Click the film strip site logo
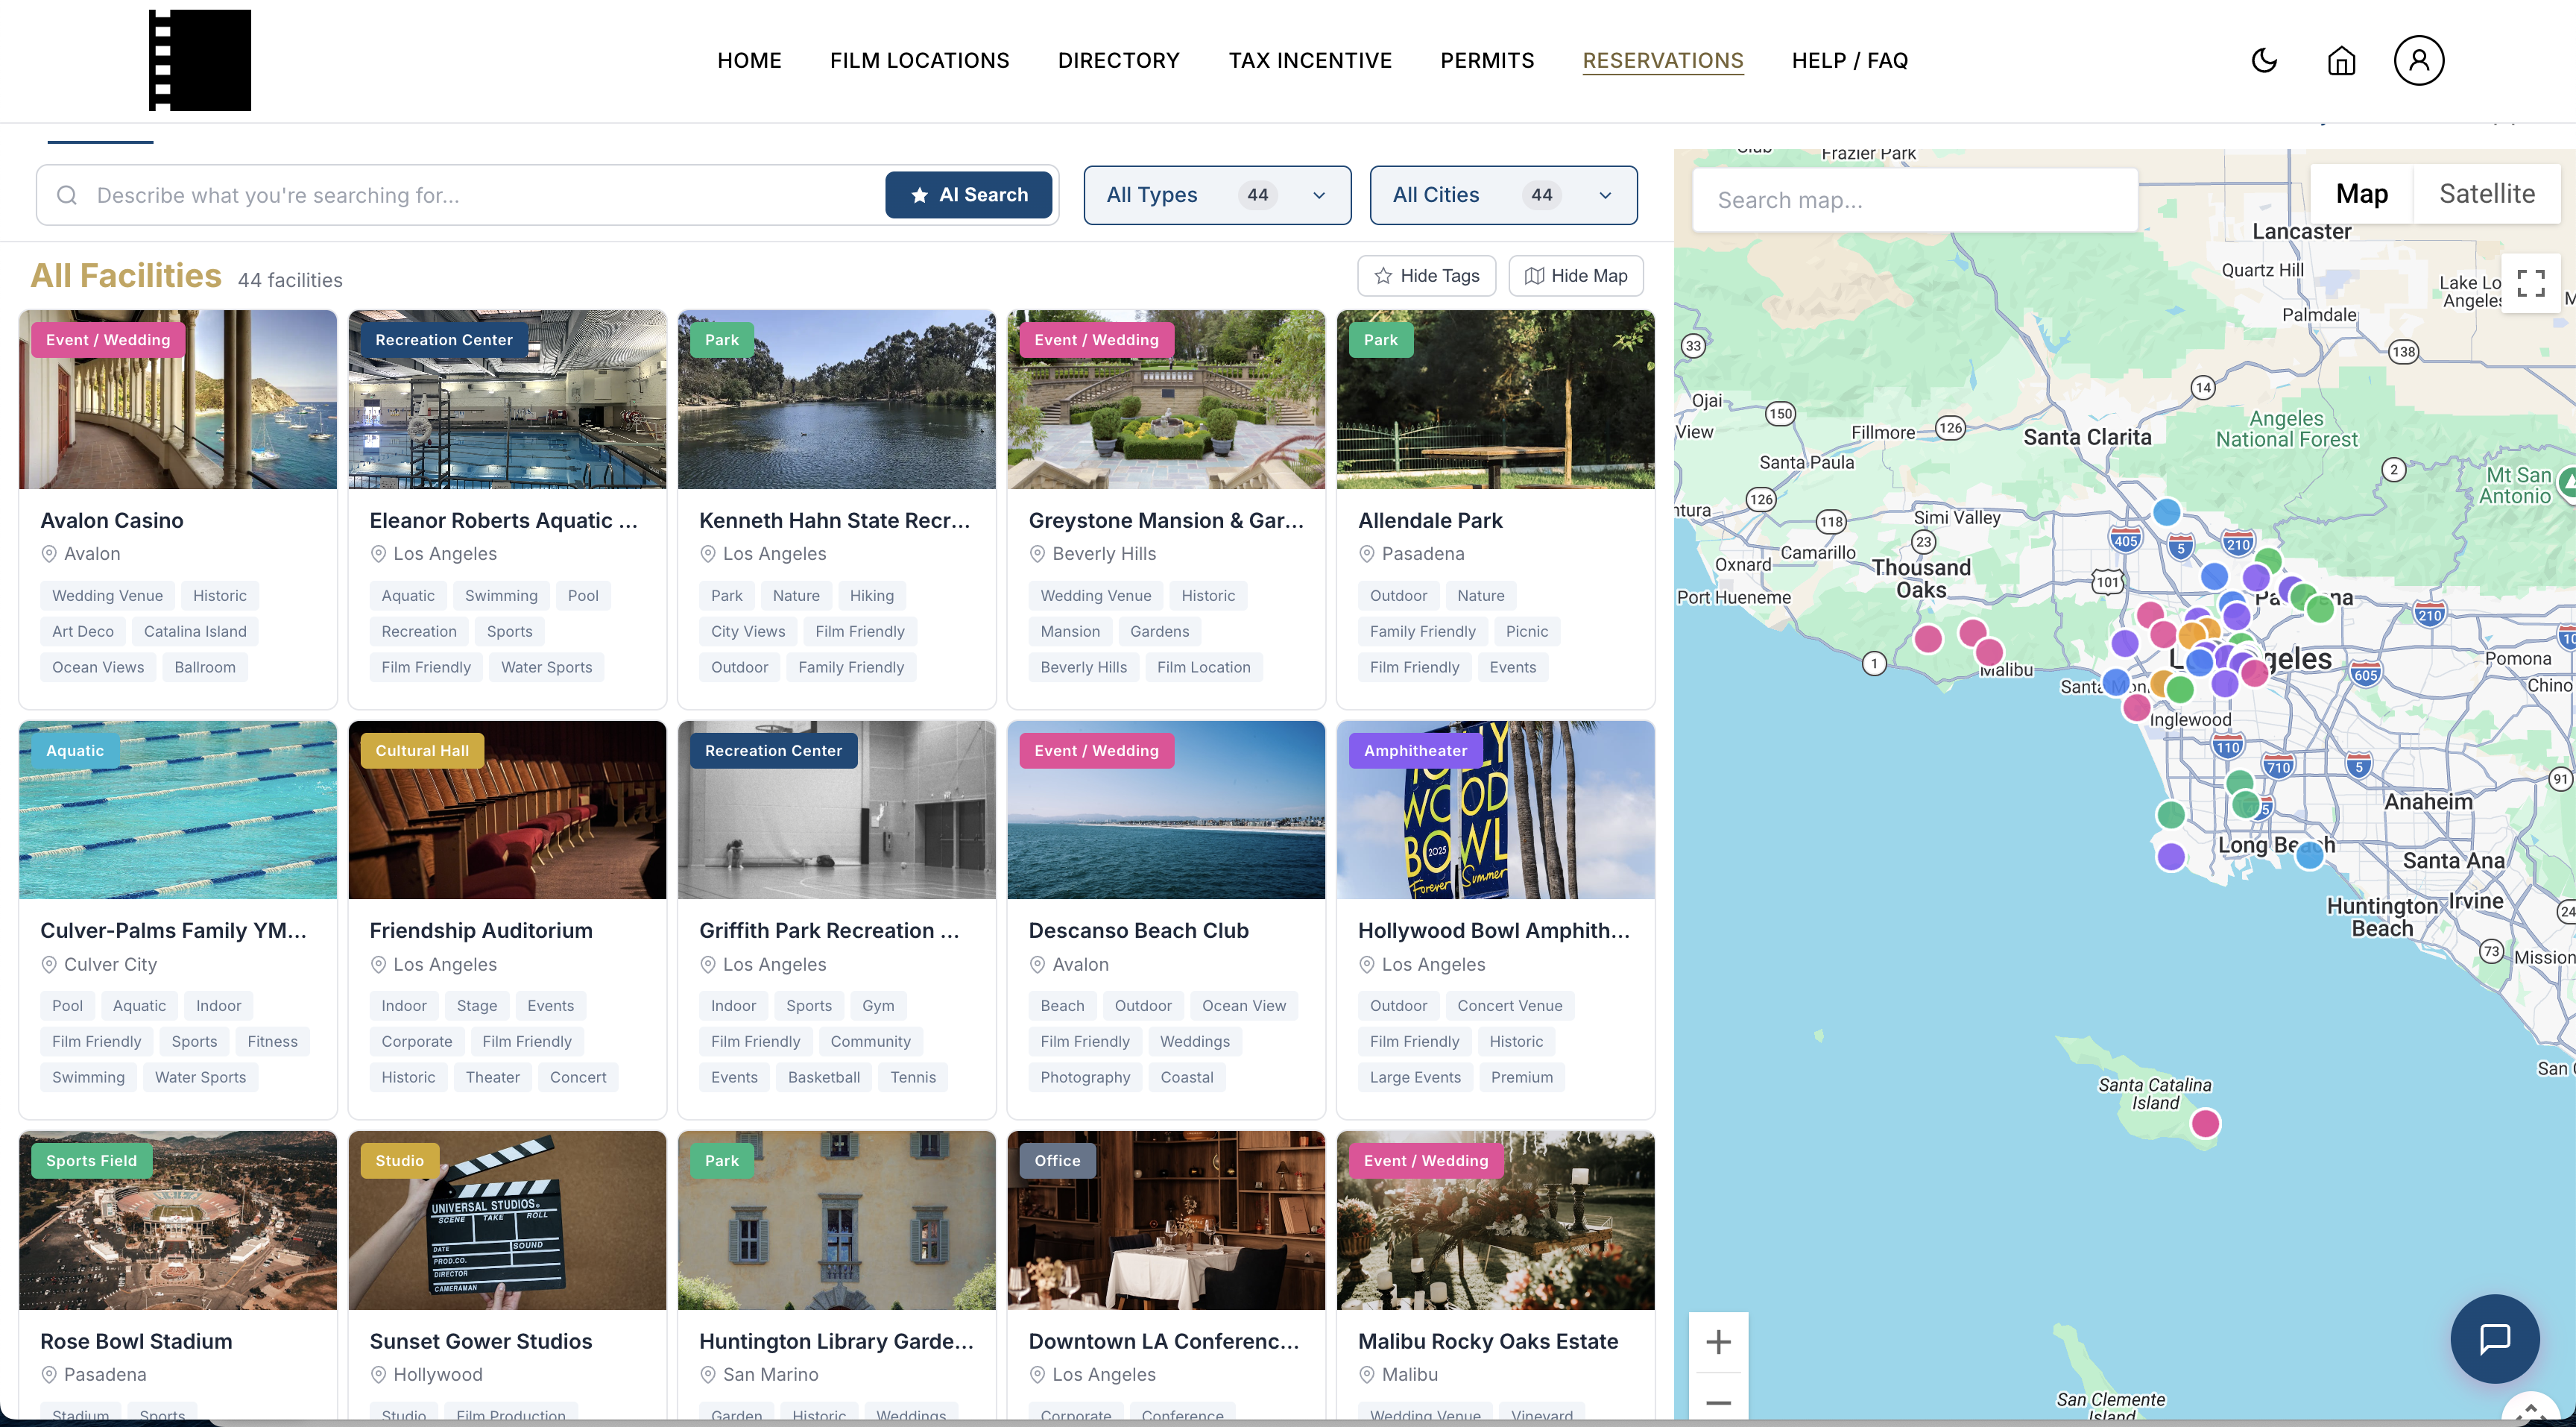The image size is (2576, 1427). click(200, 60)
